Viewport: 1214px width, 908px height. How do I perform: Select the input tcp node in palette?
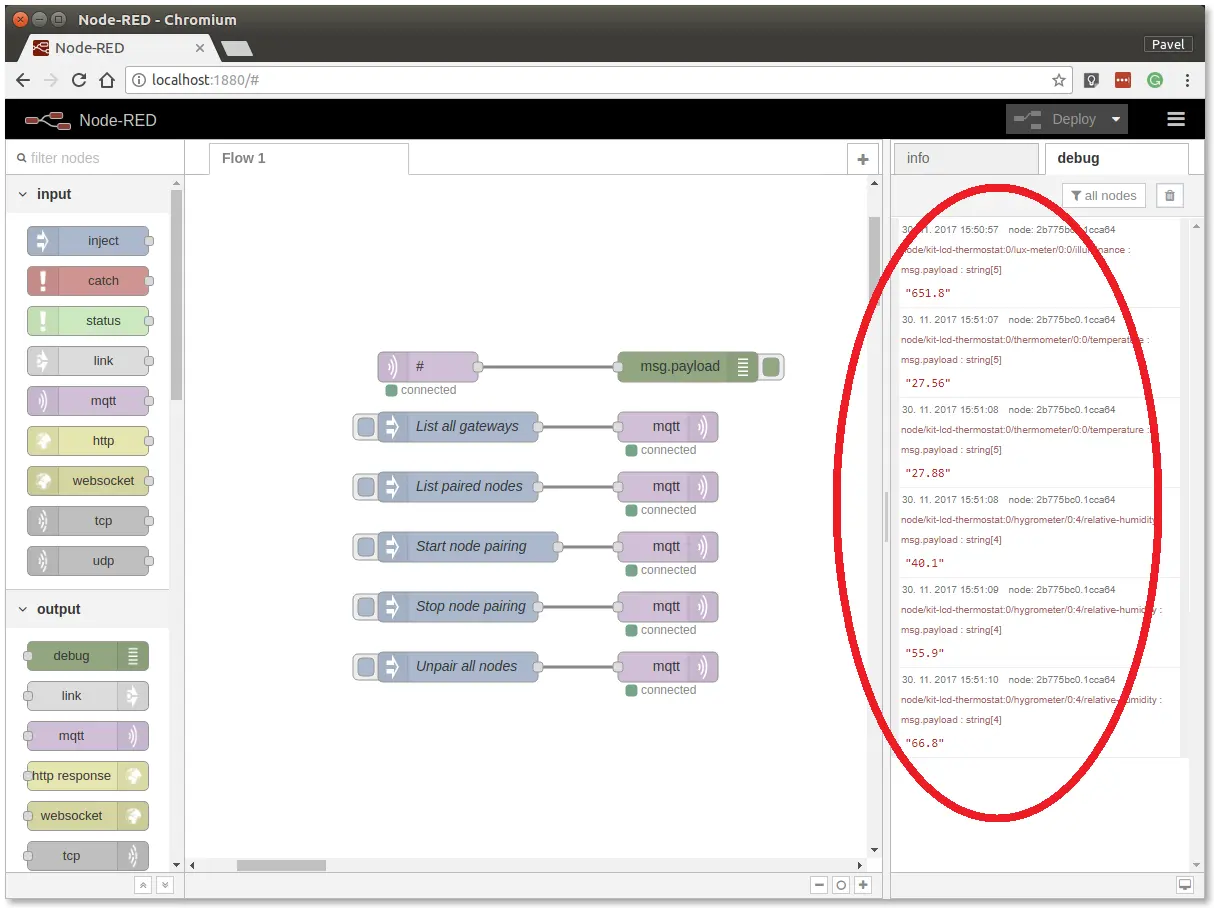(88, 521)
